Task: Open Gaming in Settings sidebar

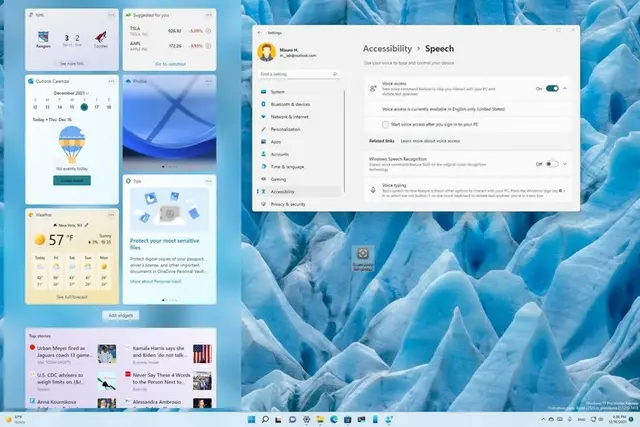Action: [x=300, y=179]
